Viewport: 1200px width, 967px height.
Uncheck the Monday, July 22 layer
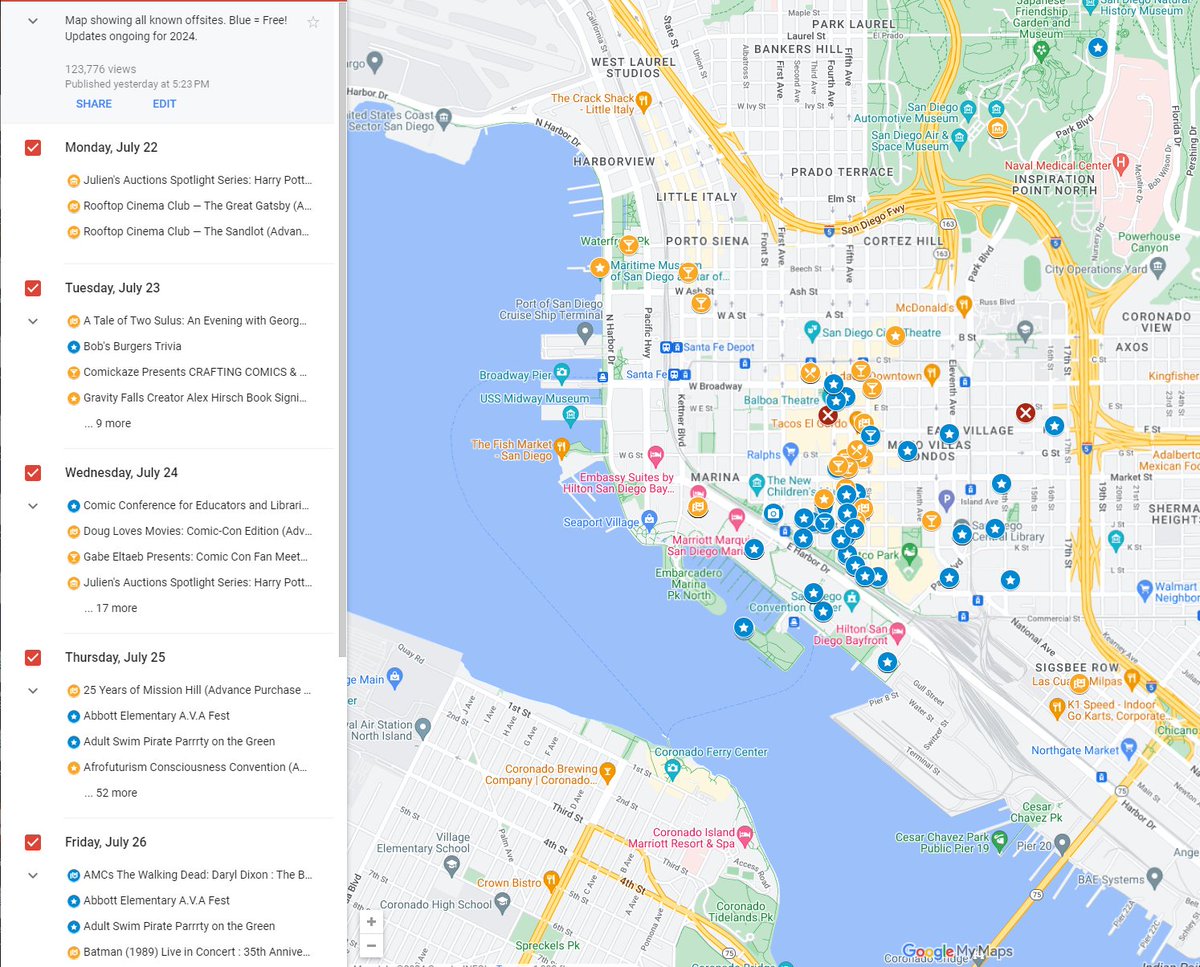coord(32,147)
